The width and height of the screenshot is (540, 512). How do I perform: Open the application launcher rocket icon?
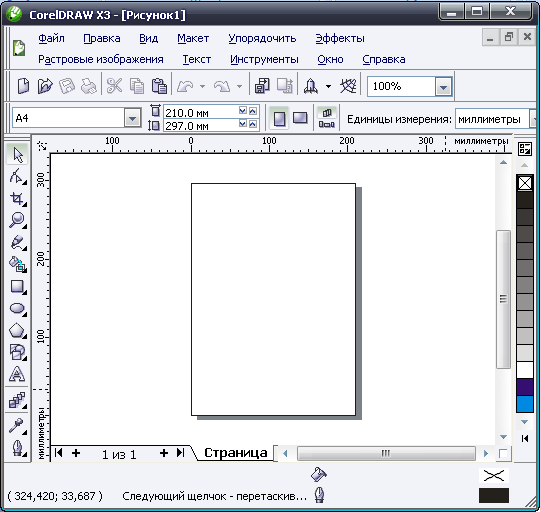[311, 86]
